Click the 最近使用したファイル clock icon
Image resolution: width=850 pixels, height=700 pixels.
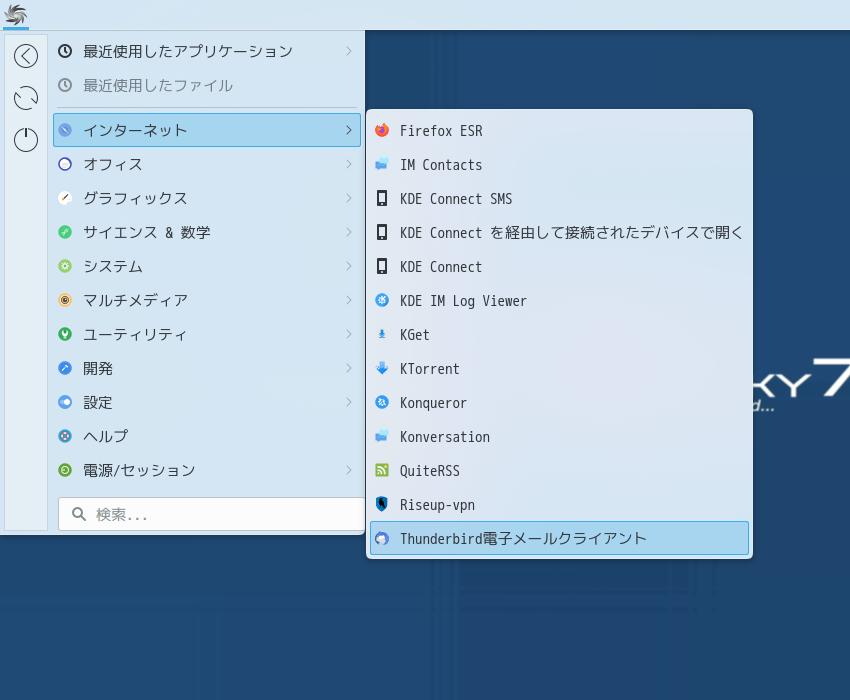coord(65,85)
